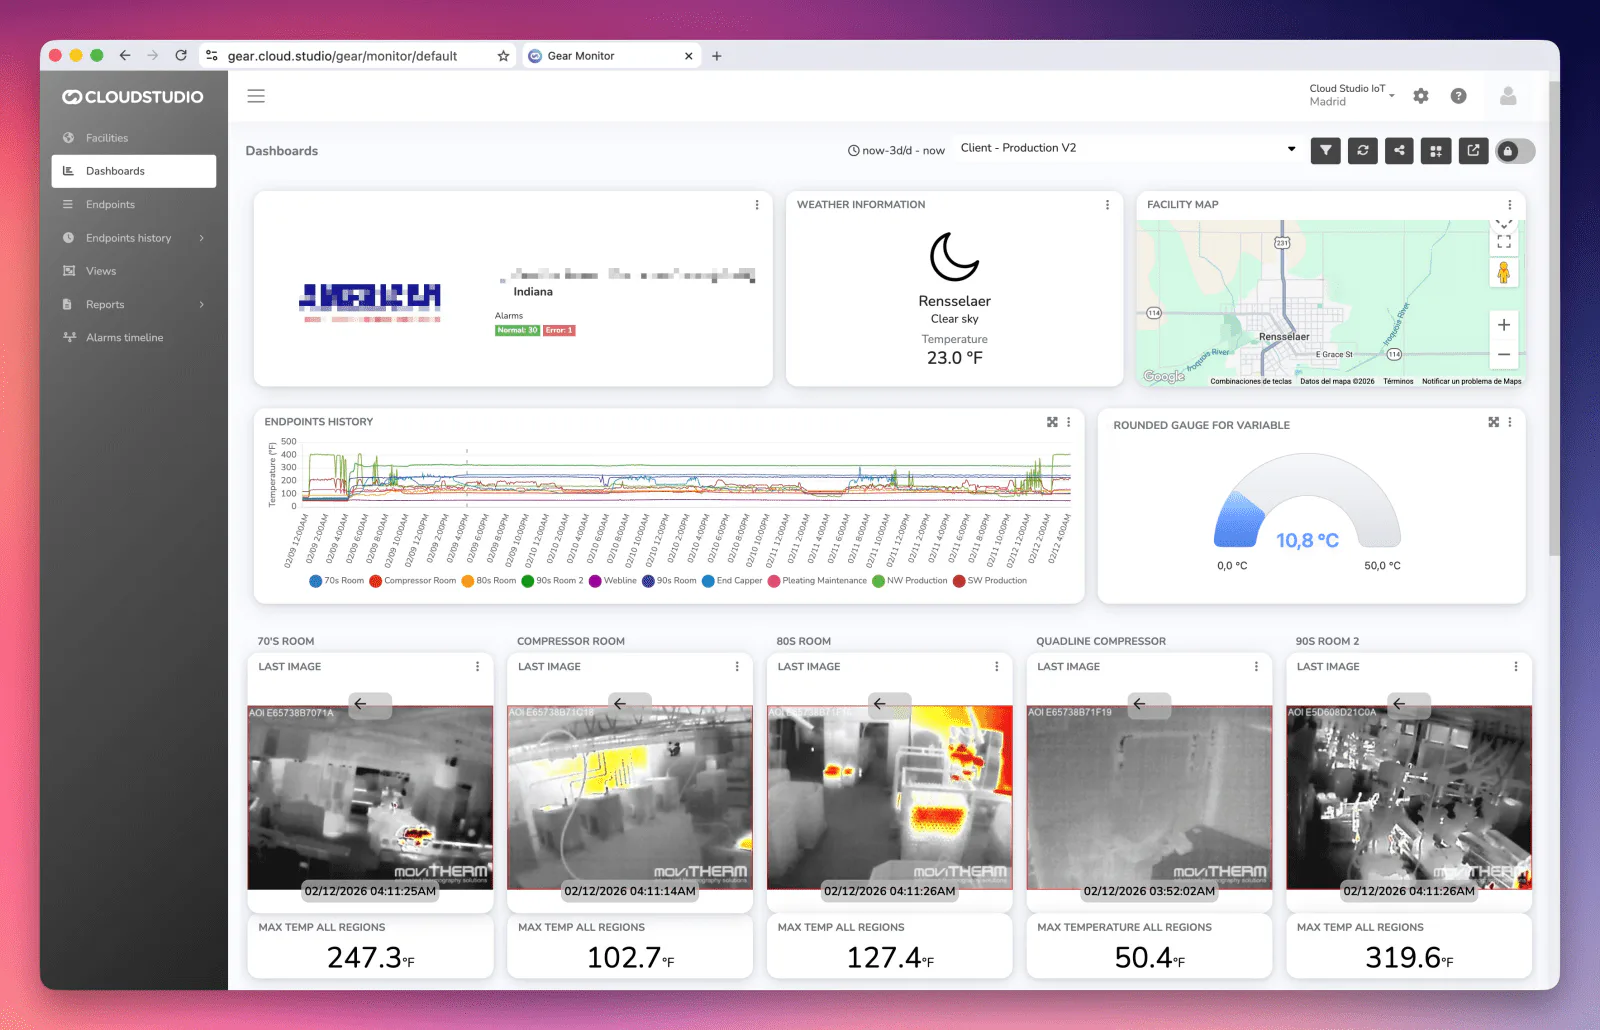Toggle 70s Room series in legend
Image resolution: width=1600 pixels, height=1030 pixels.
[337, 581]
